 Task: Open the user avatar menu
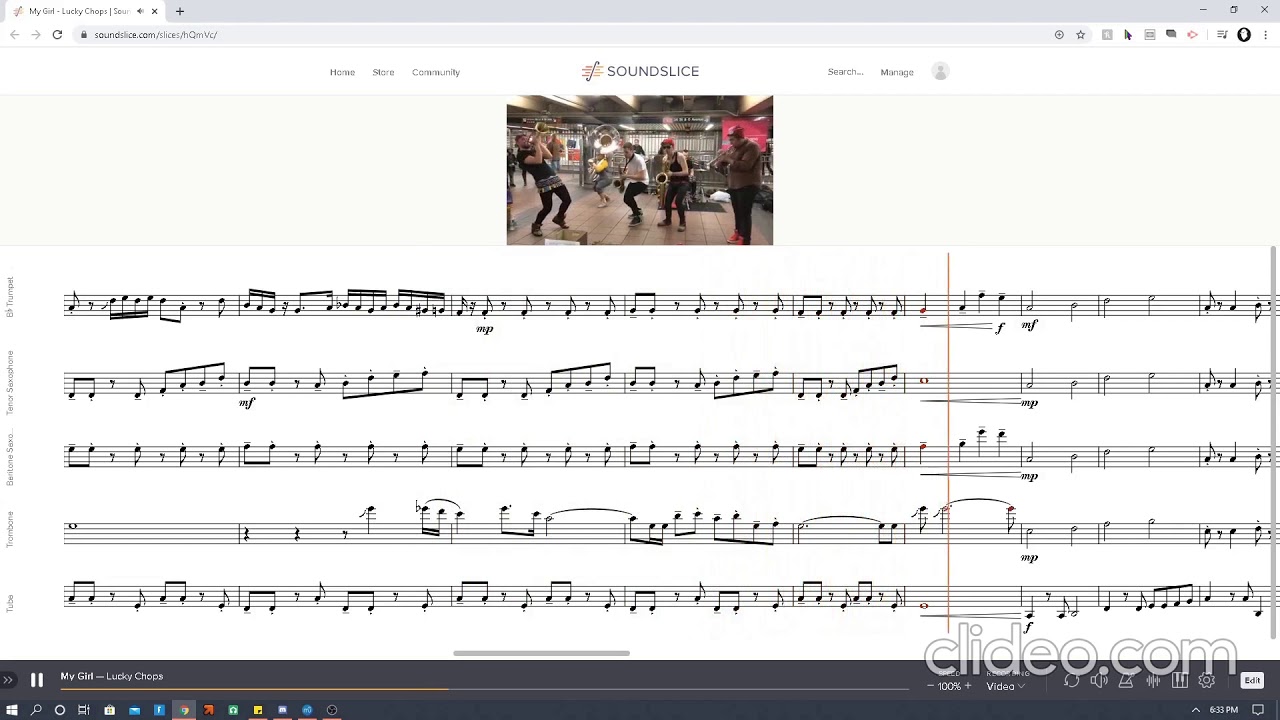940,71
